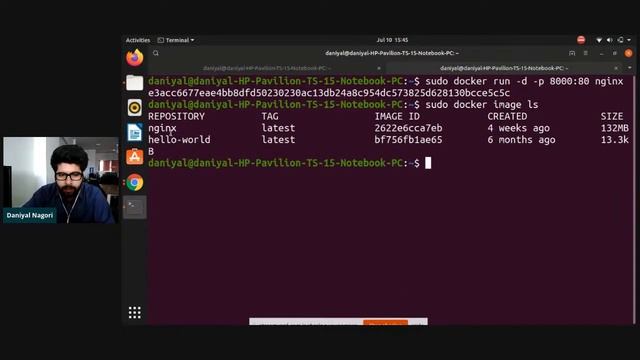Show applications grid in the dock

click(x=135, y=313)
